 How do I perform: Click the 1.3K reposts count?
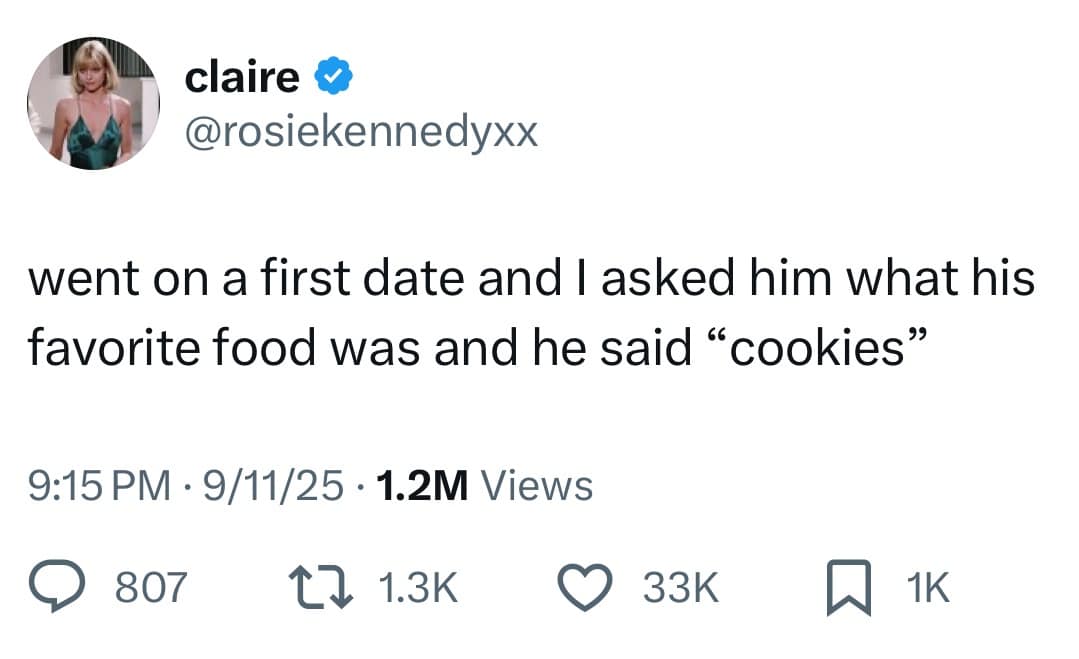[420, 588]
